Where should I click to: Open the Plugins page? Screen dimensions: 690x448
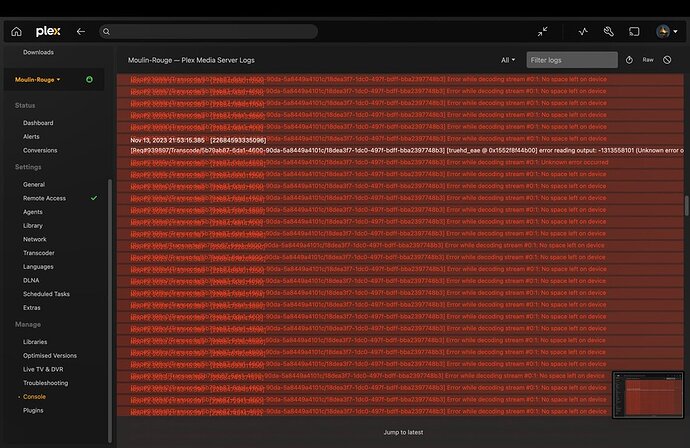tap(33, 410)
